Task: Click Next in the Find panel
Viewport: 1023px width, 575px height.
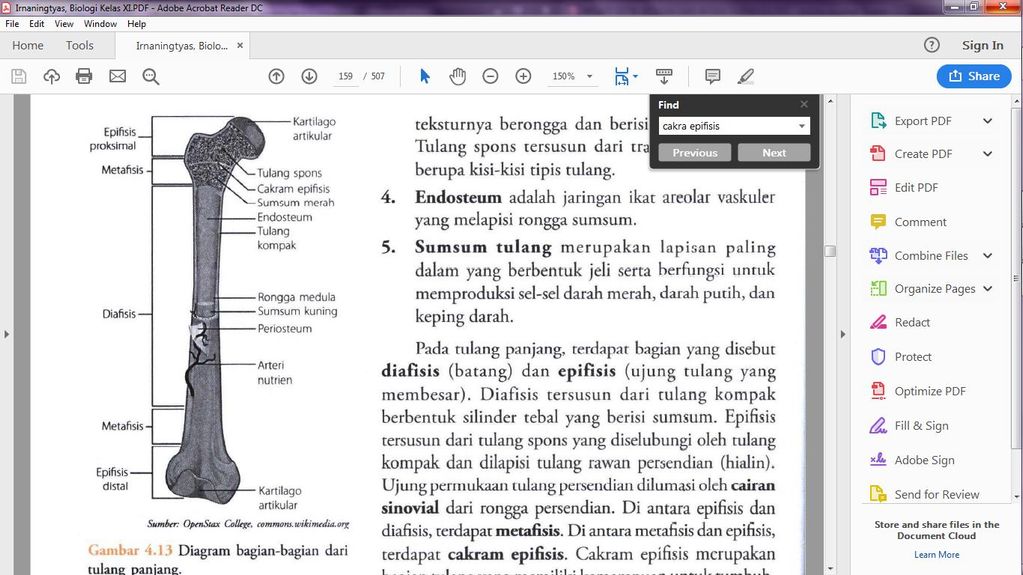Action: 774,153
